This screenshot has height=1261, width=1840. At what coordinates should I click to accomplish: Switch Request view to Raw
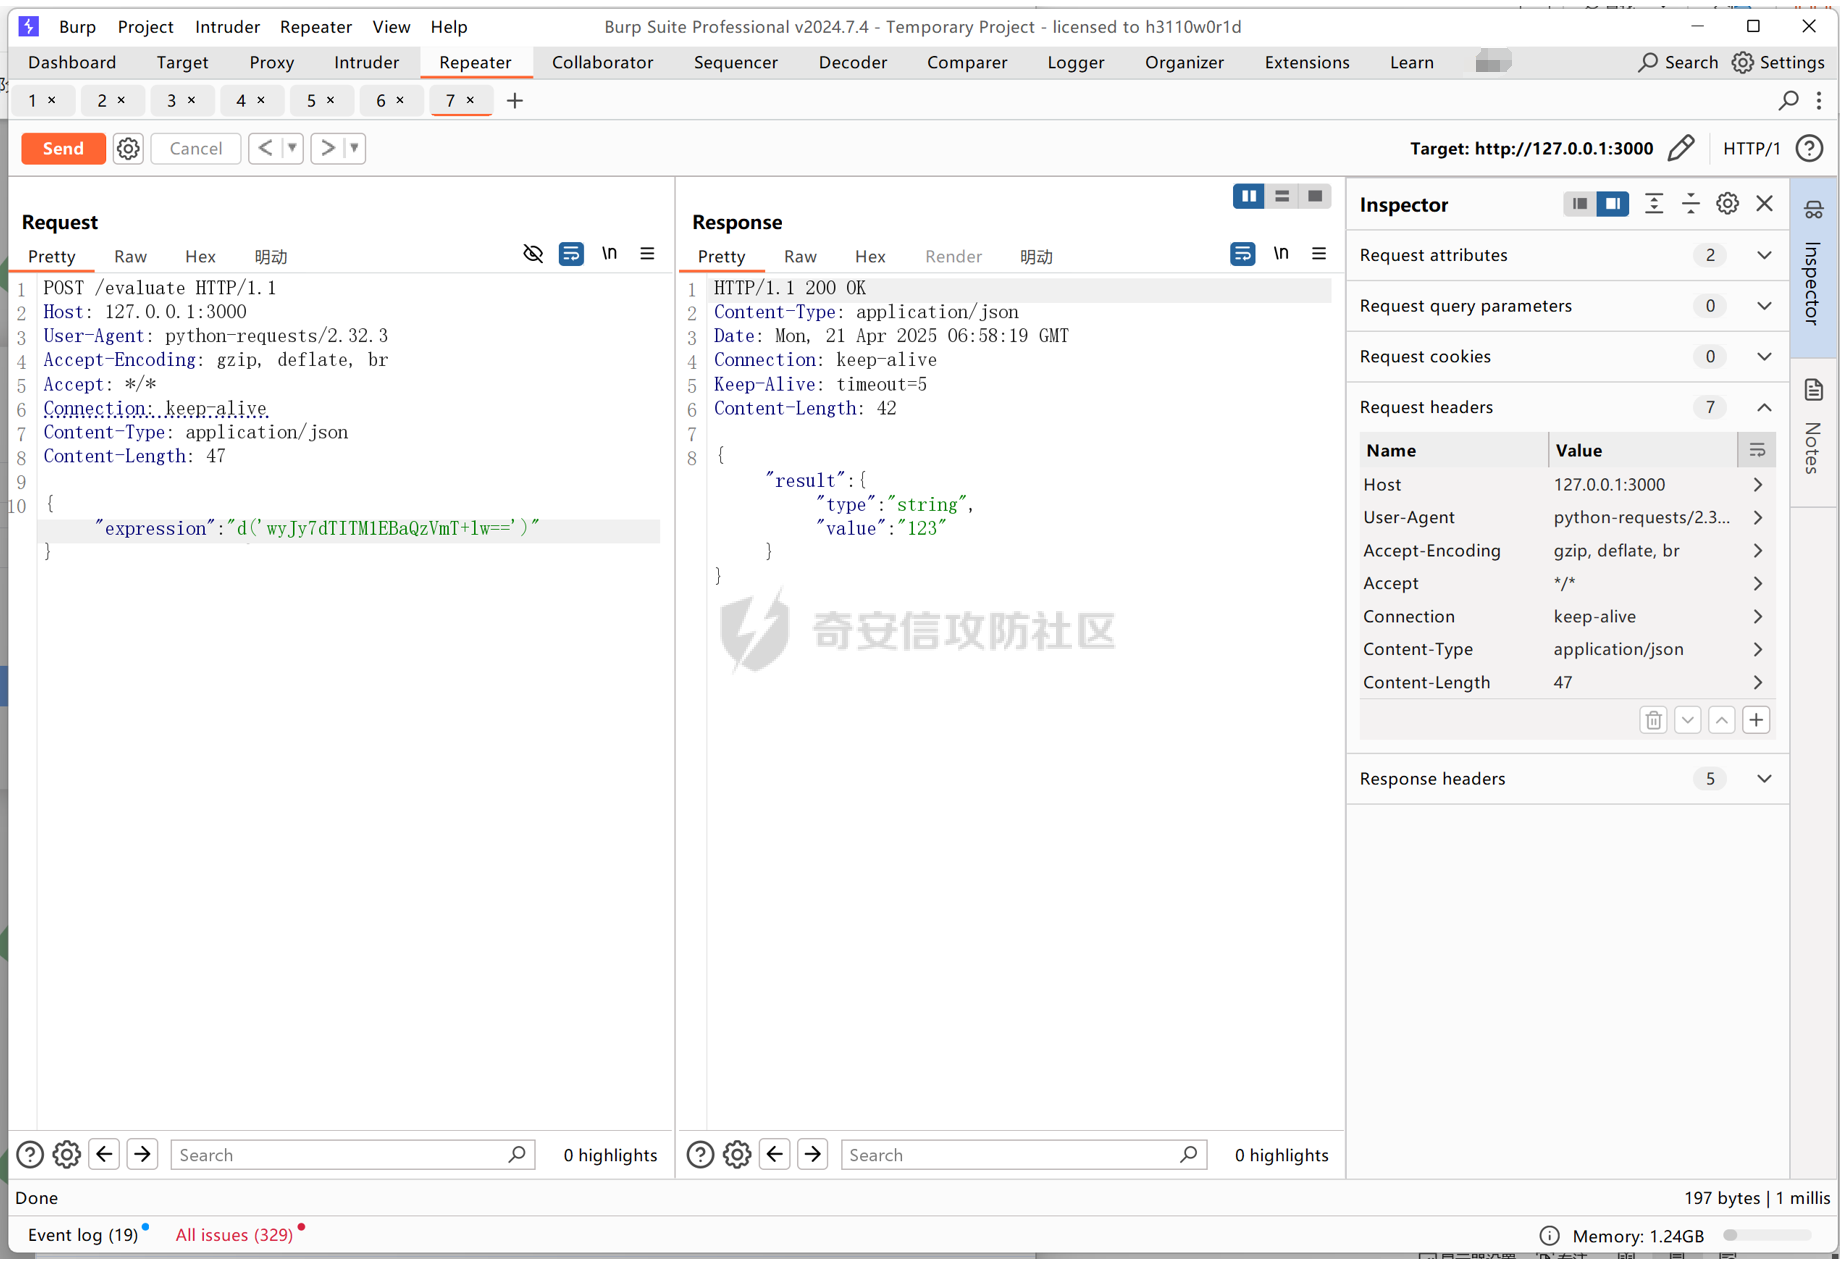130,257
